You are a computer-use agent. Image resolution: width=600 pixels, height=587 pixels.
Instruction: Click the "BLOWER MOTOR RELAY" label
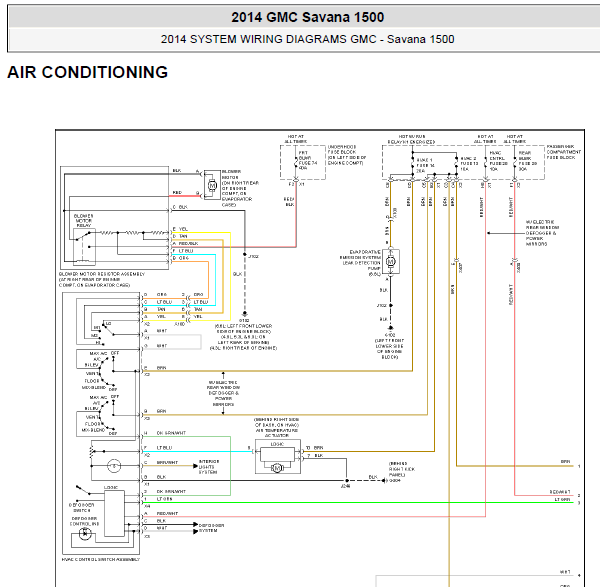(83, 221)
